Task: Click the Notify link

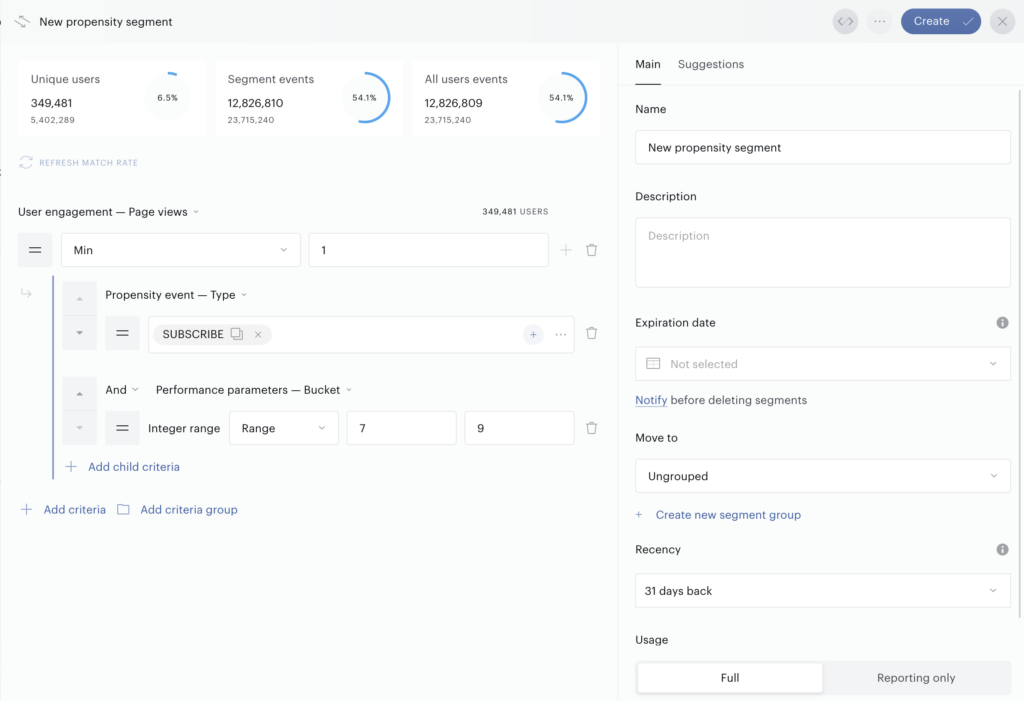Action: pos(651,400)
